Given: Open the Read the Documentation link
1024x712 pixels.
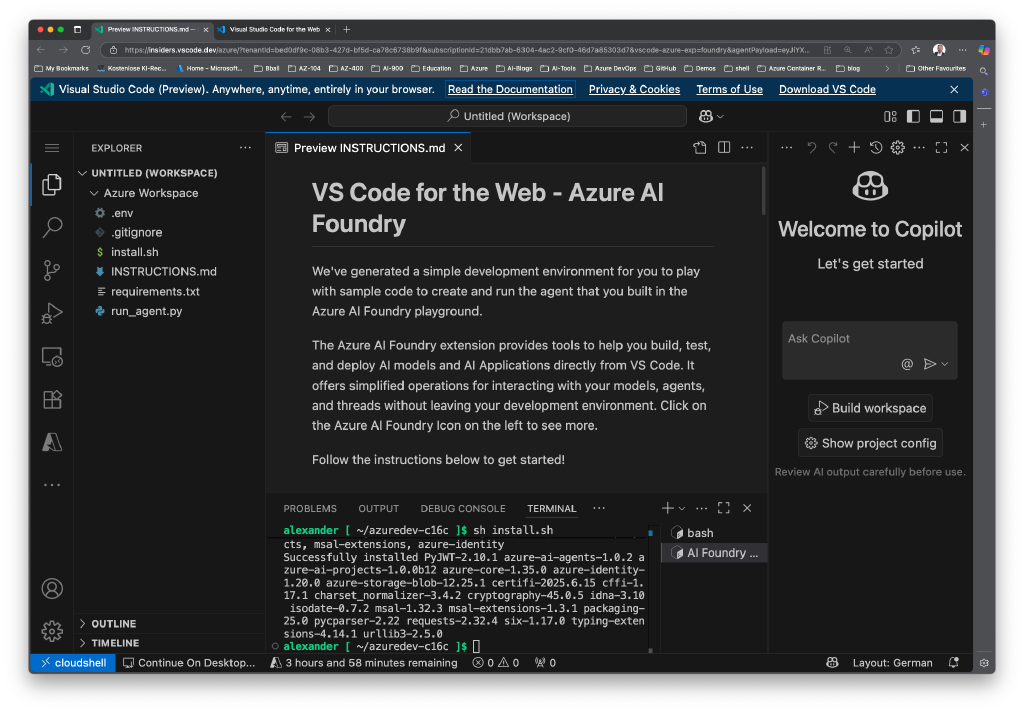Looking at the screenshot, I should (x=510, y=89).
